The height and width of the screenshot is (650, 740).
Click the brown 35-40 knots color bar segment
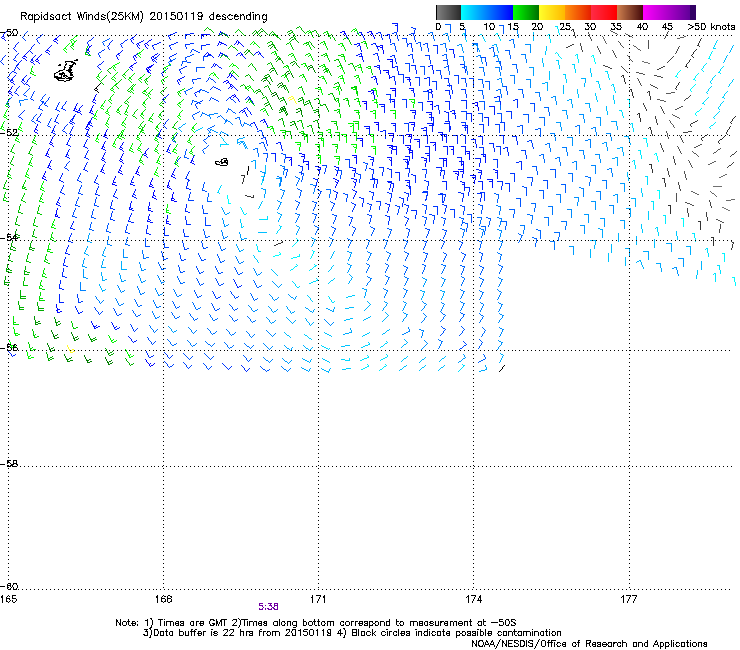click(630, 12)
